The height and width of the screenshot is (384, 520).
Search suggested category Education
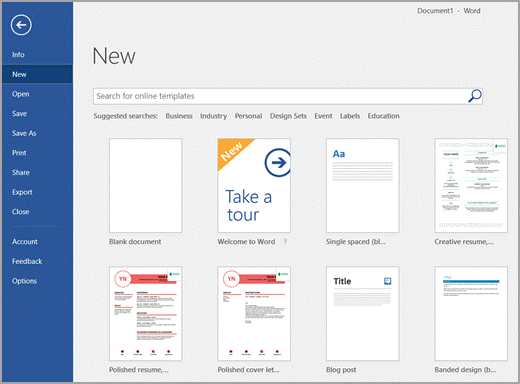(383, 116)
